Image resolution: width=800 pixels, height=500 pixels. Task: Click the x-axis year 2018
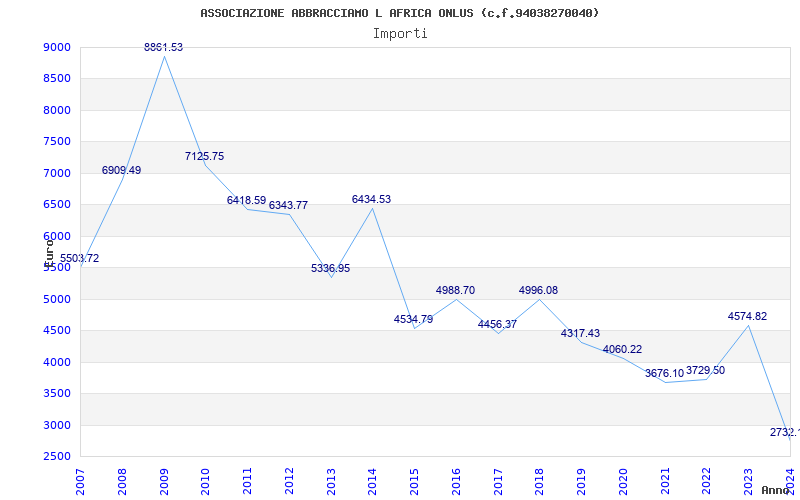[x=540, y=482]
